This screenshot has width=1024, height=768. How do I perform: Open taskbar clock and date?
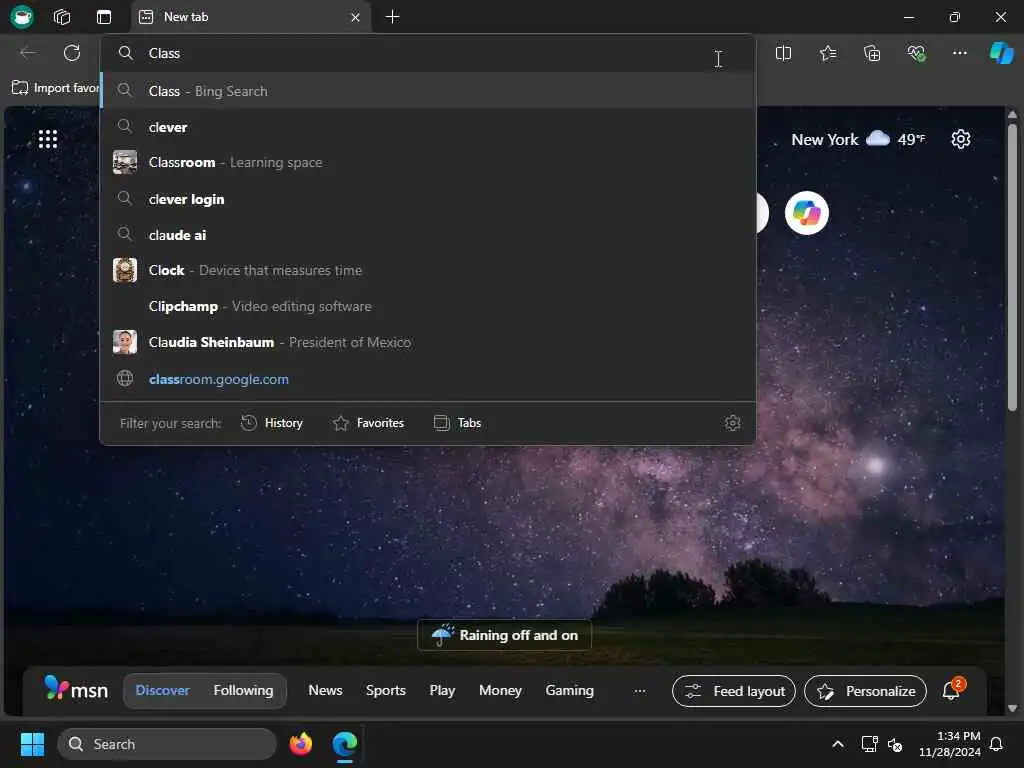pos(950,744)
